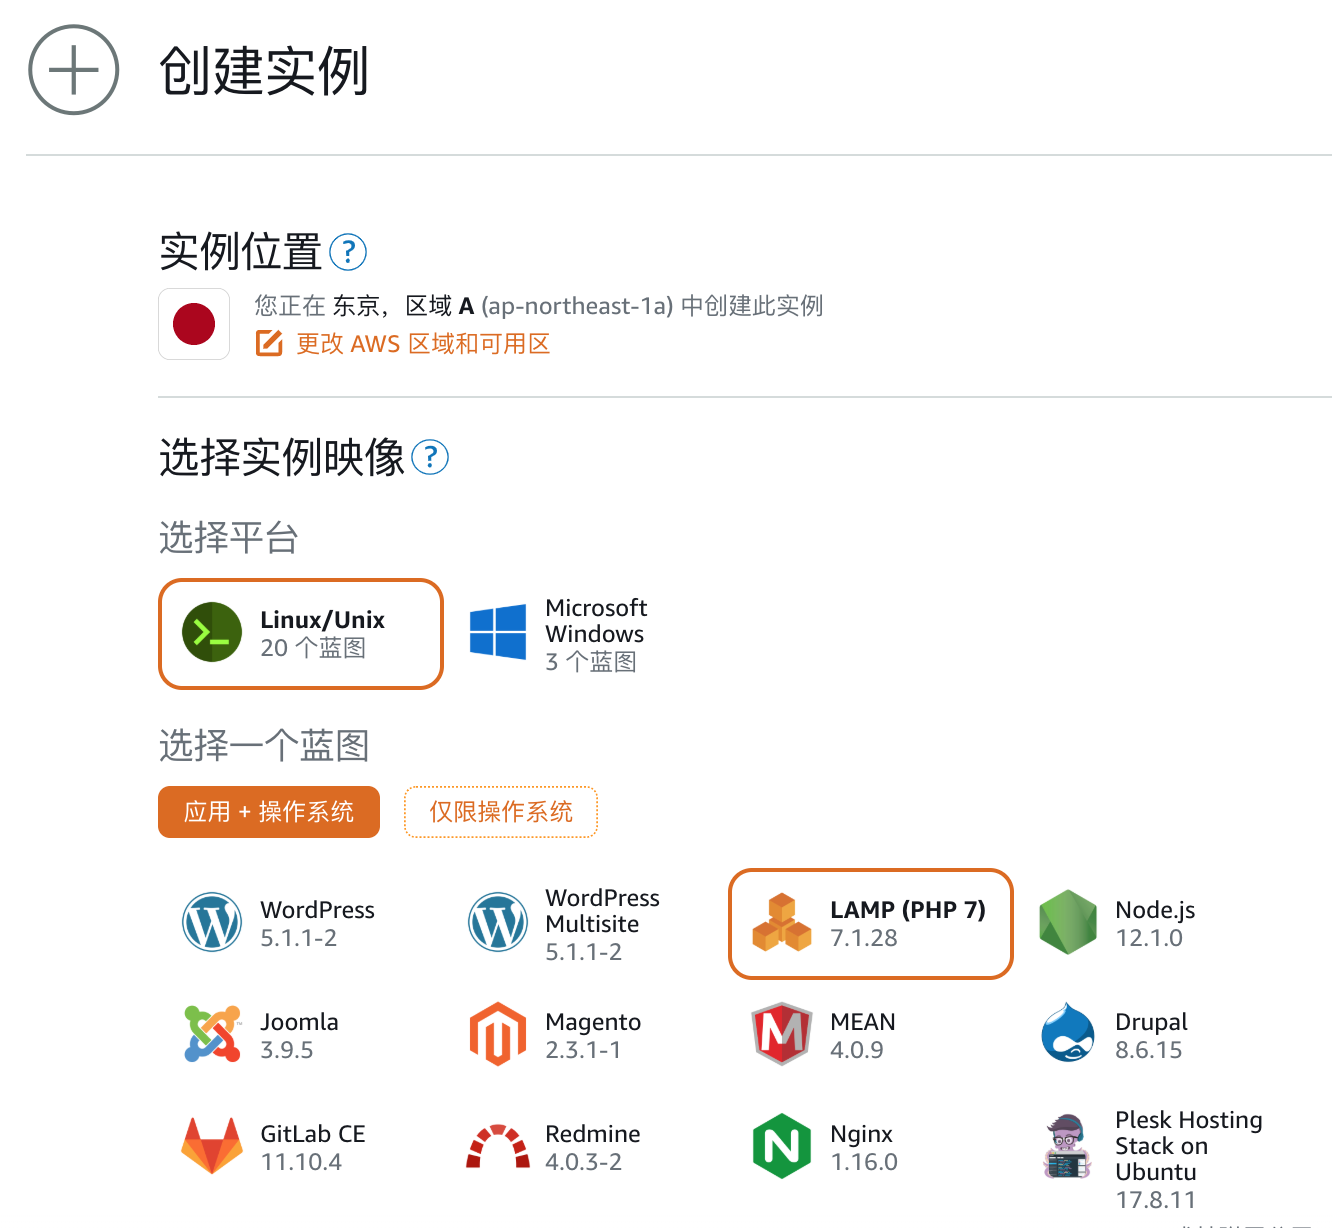The image size is (1332, 1228).
Task: Click the Drupal droplet logo icon
Action: tap(1068, 1033)
